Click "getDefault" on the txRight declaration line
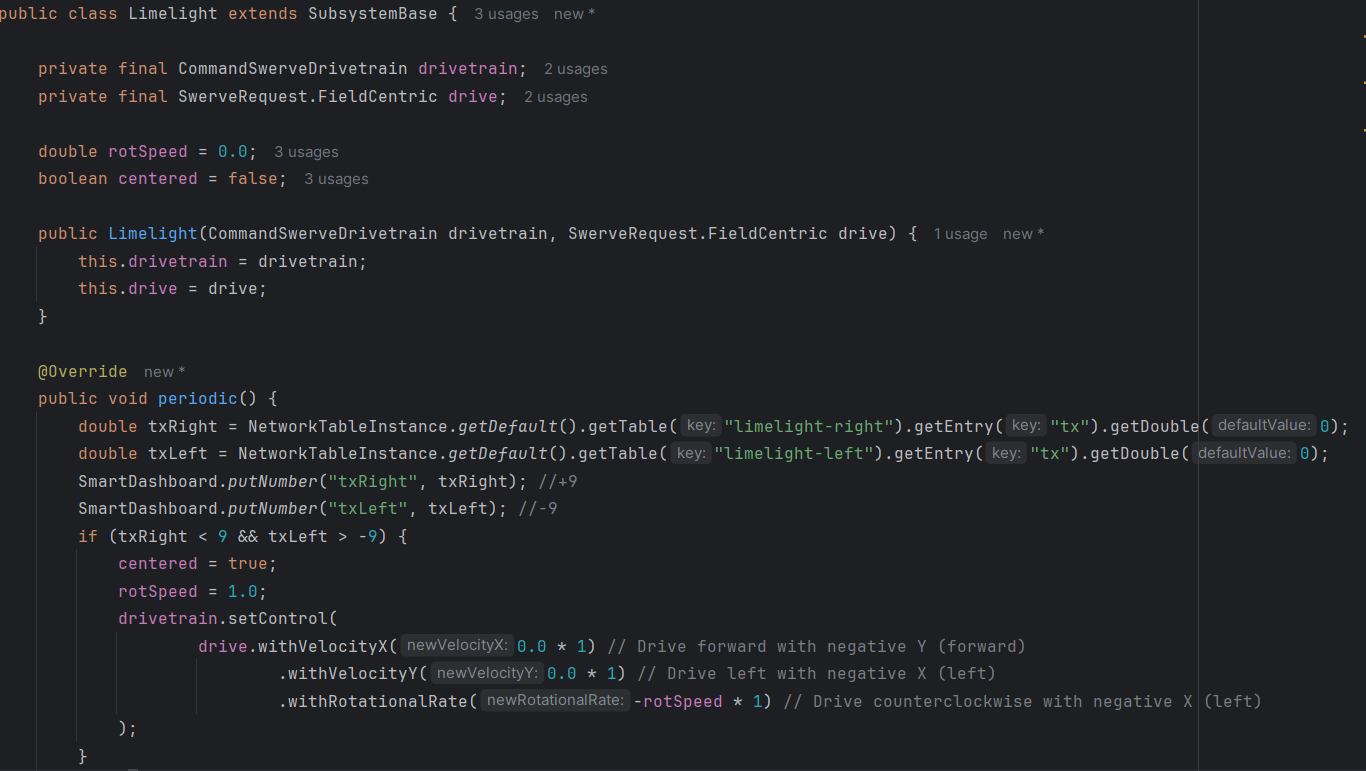The image size is (1366, 771). pos(508,426)
